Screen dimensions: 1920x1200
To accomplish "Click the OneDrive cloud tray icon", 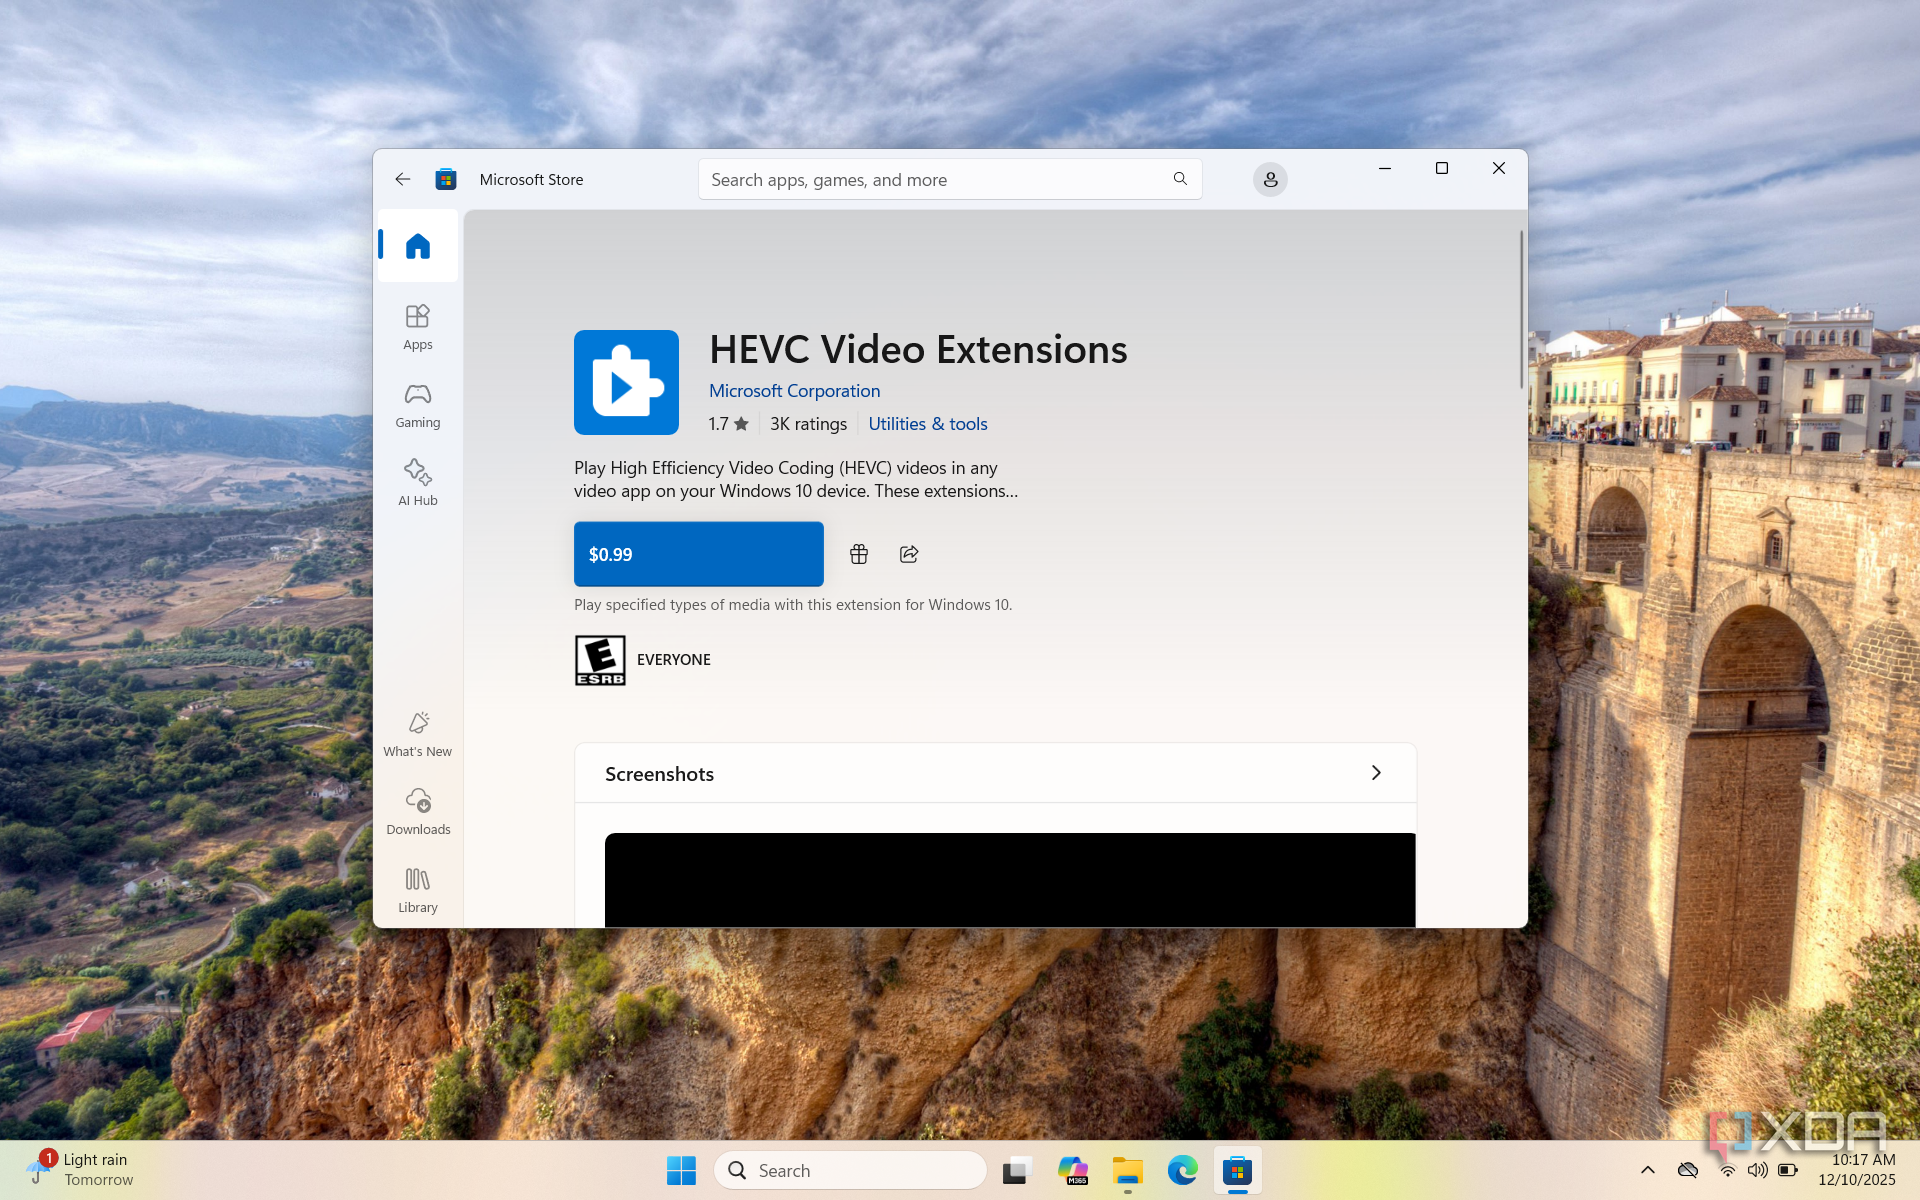I will (x=1688, y=1170).
